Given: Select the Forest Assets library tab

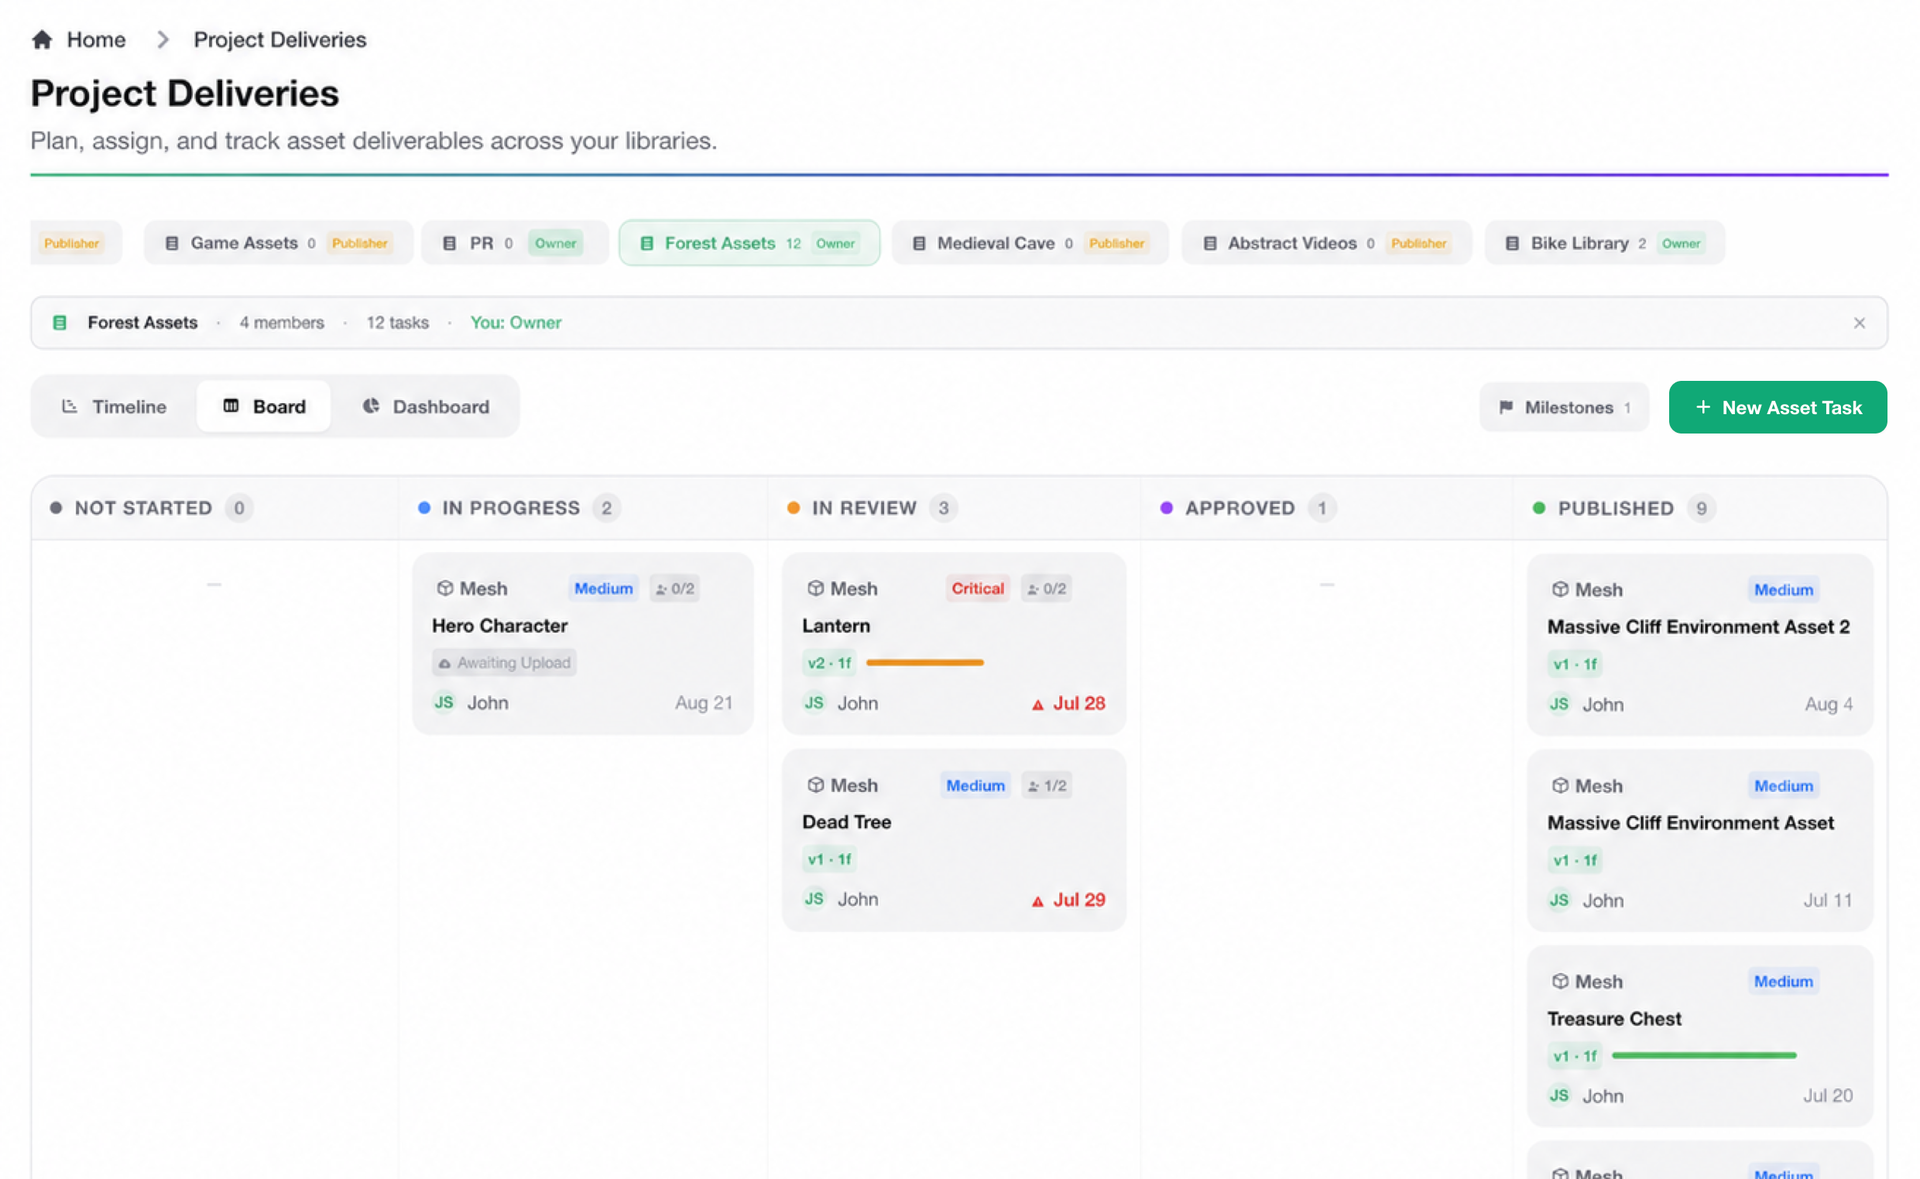Looking at the screenshot, I should pyautogui.click(x=749, y=243).
